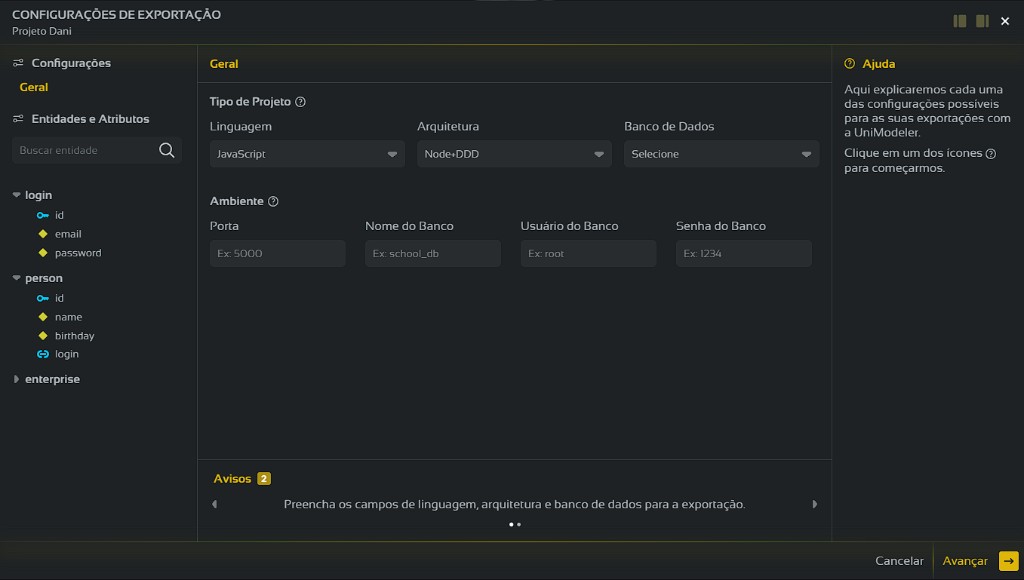Toggle the left panel layout icon
Viewport: 1024px width, 580px height.
pos(959,21)
